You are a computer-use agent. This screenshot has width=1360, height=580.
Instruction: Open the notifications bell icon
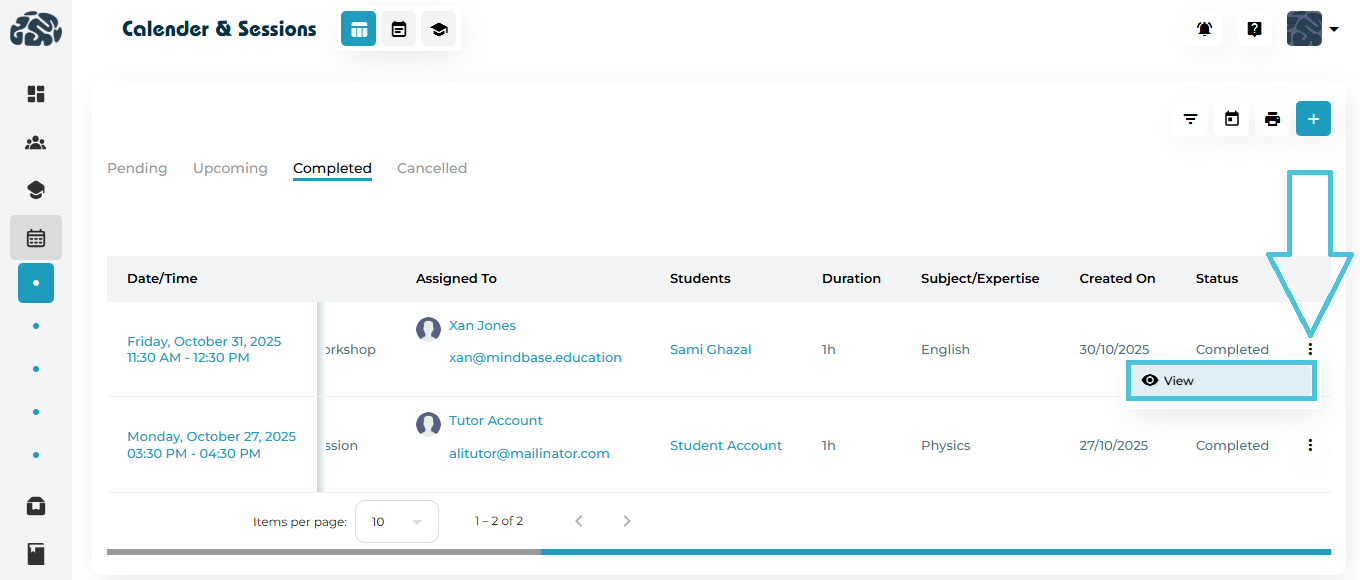[x=1204, y=30]
